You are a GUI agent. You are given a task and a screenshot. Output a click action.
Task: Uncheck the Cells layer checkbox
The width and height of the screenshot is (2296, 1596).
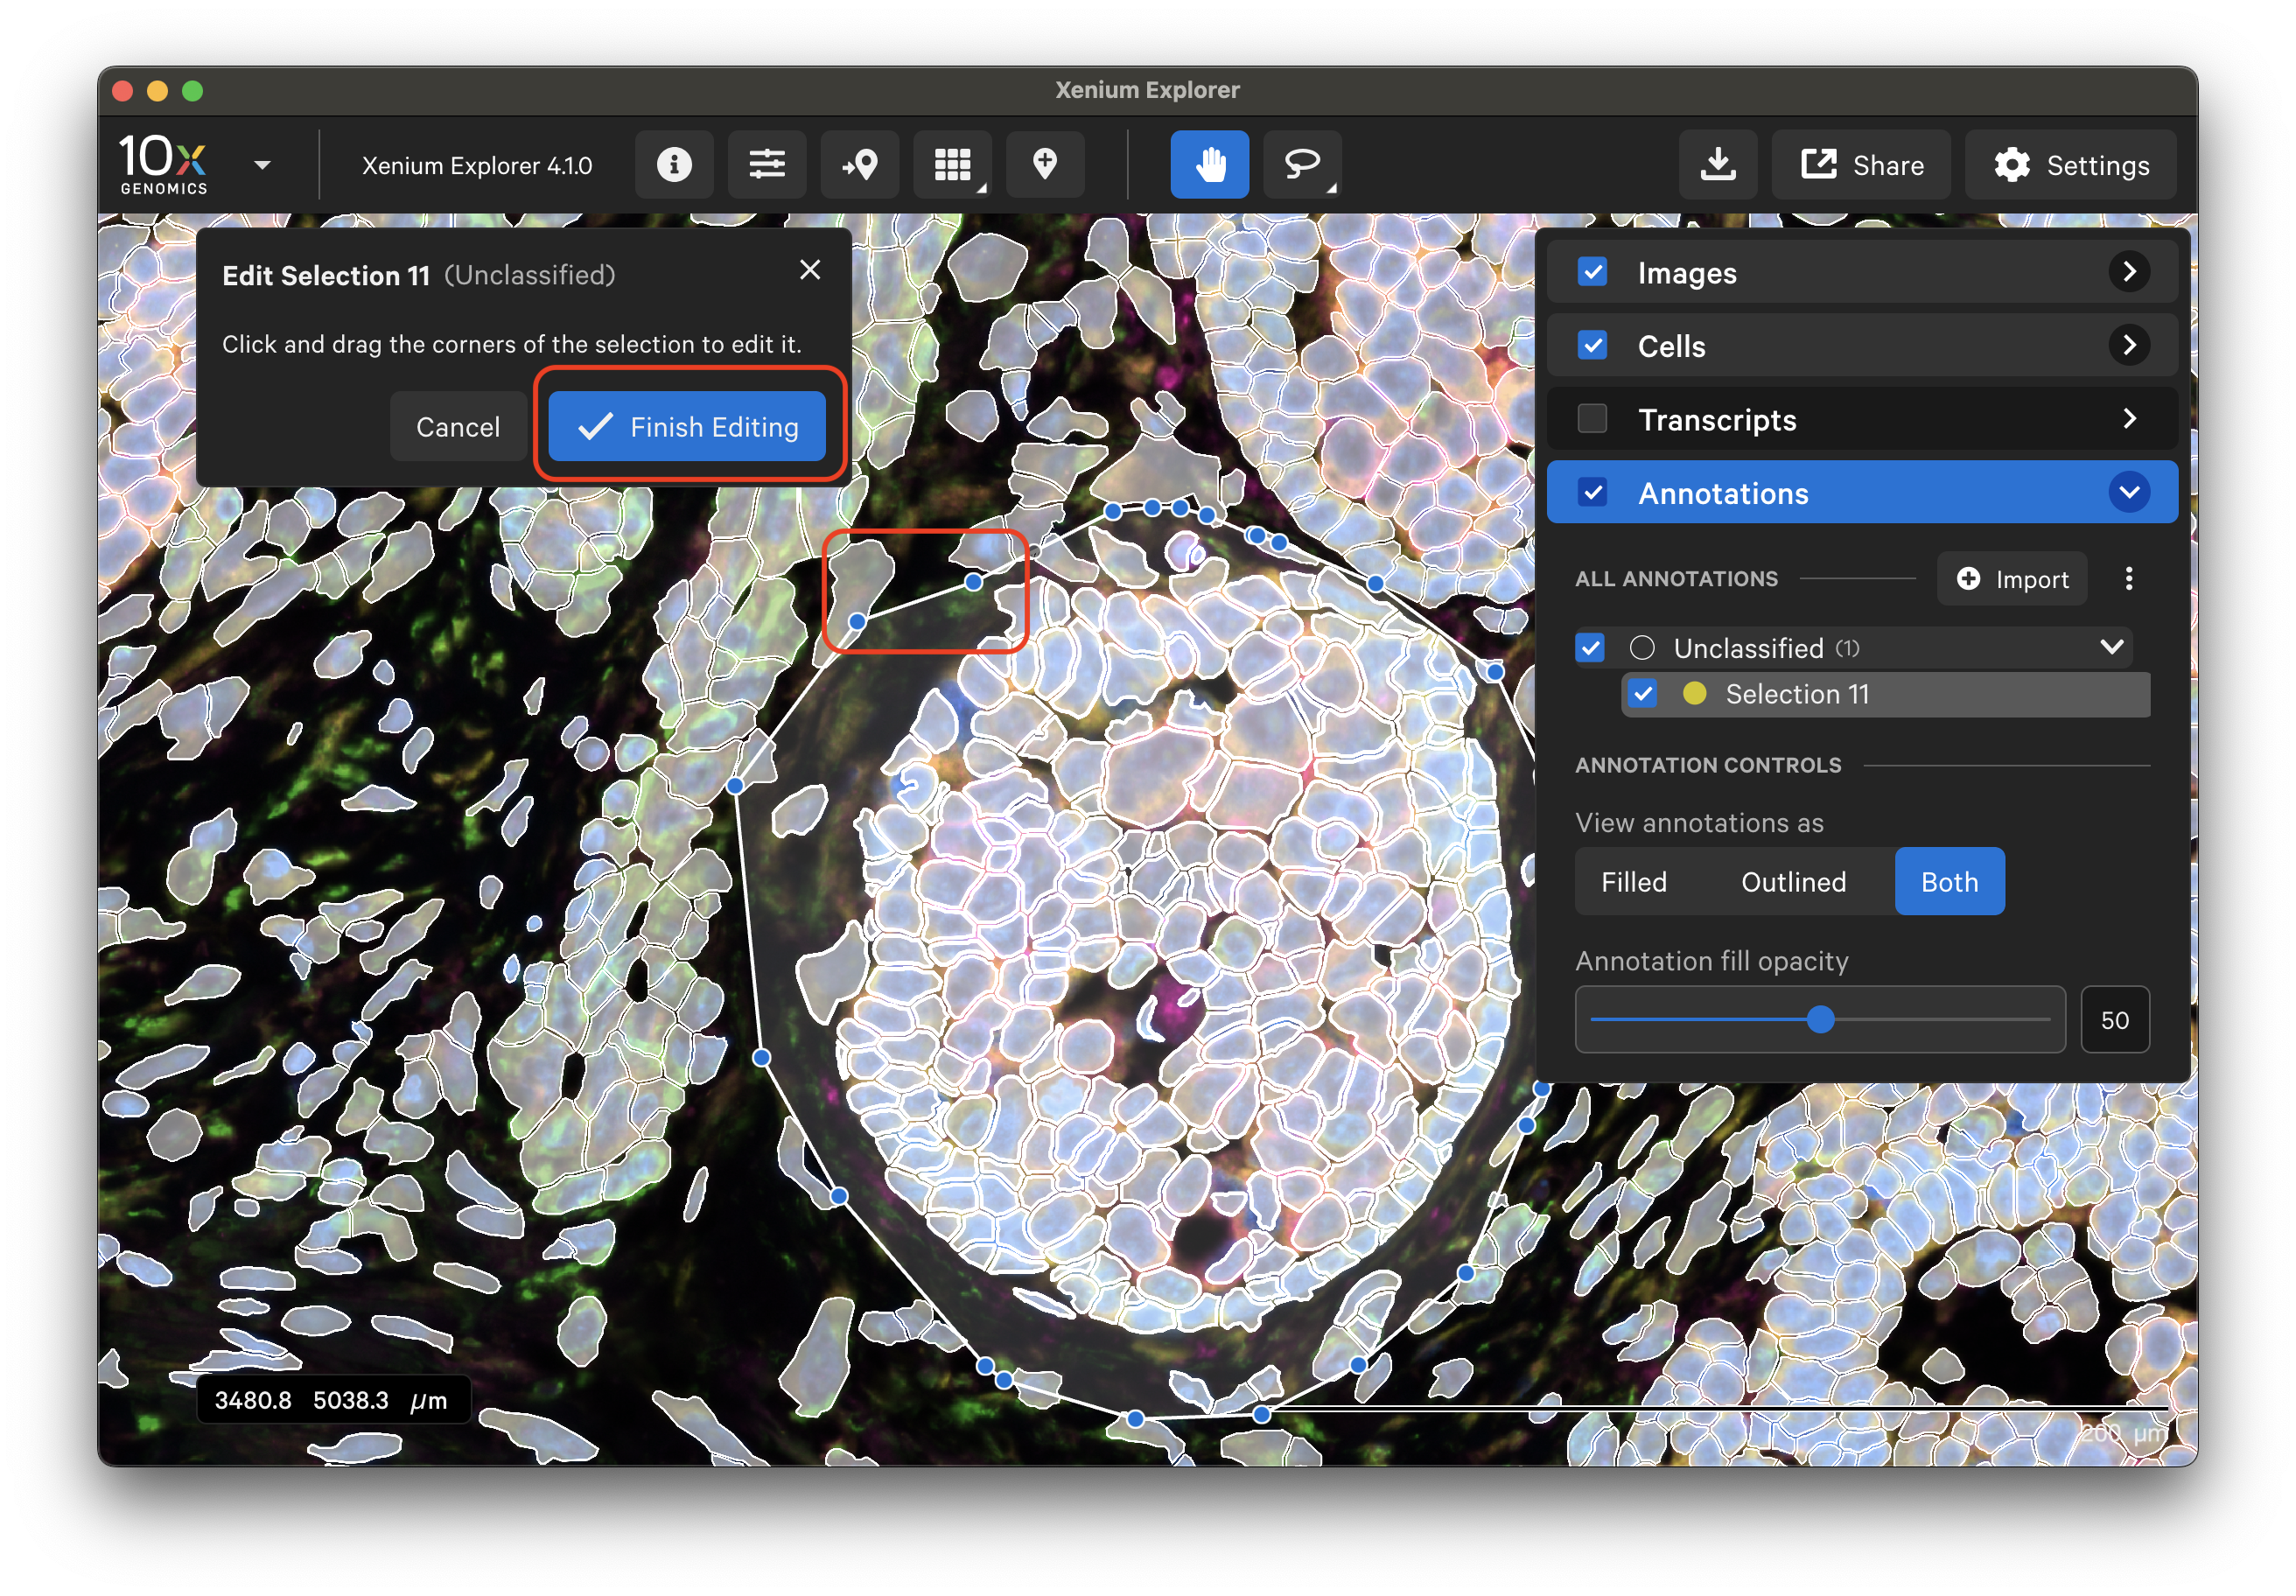tap(1592, 346)
